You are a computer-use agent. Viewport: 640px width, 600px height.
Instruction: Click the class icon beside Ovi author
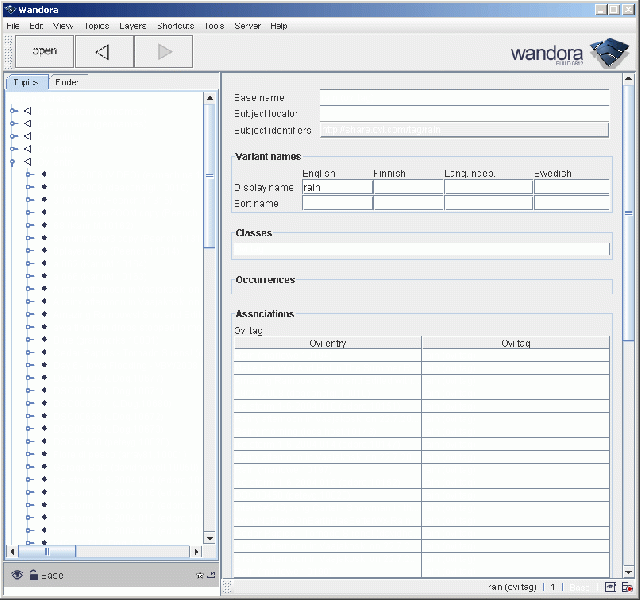pyautogui.click(x=28, y=136)
